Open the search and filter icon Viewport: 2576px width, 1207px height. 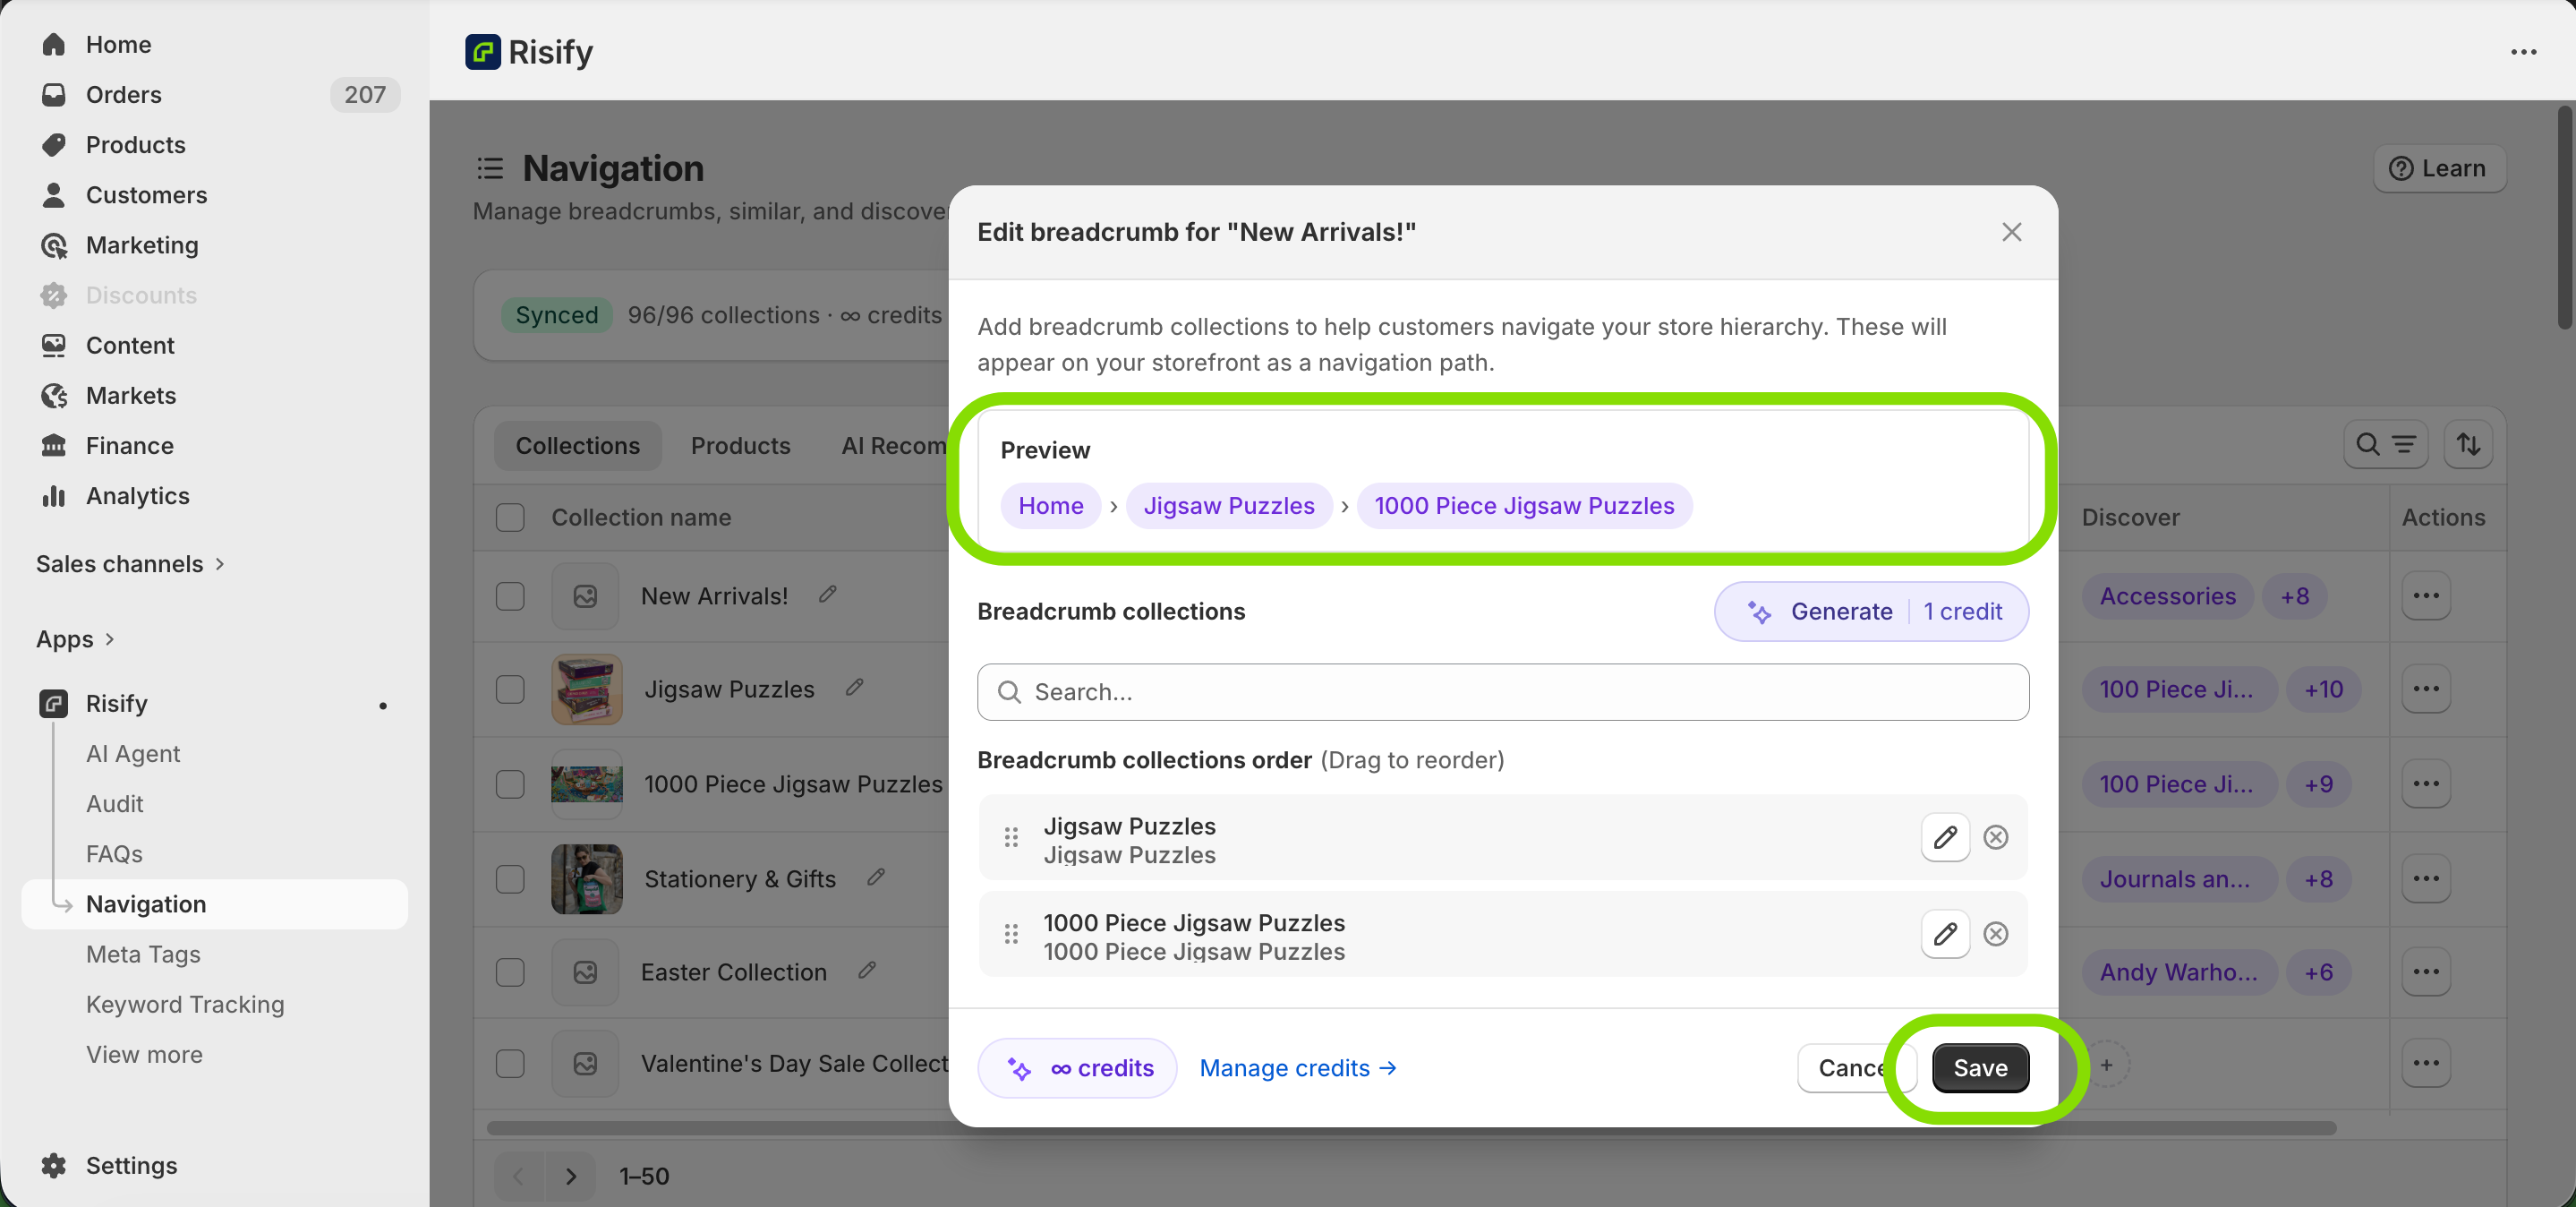pos(2385,444)
